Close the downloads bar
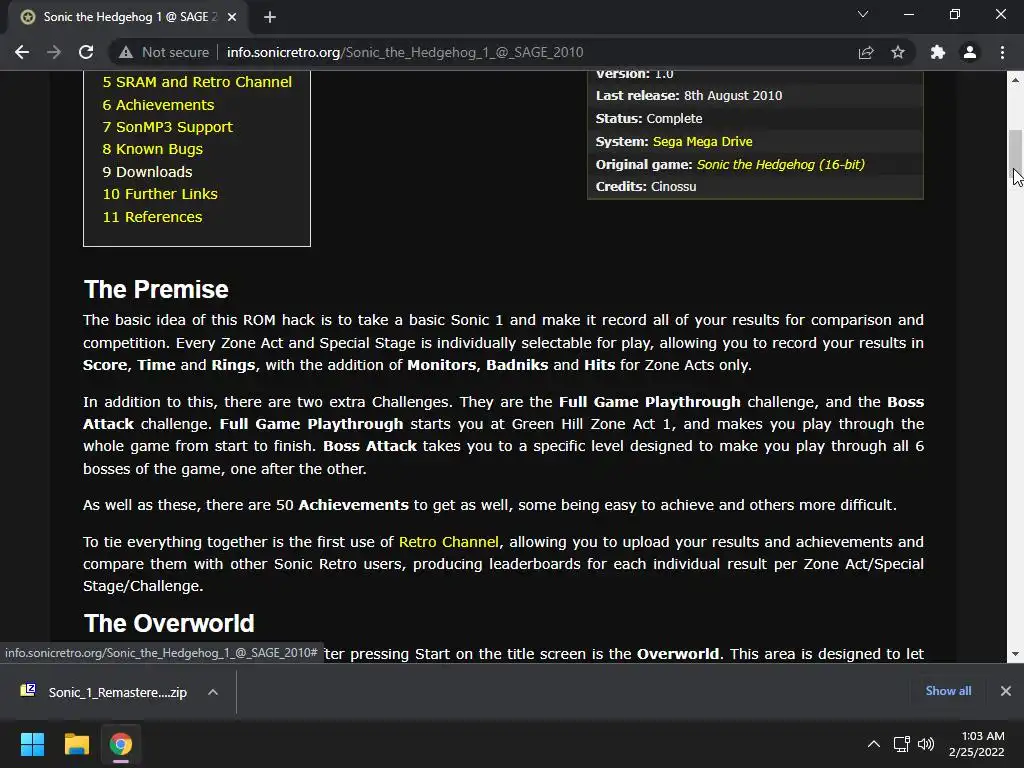The width and height of the screenshot is (1024, 768). click(1006, 691)
